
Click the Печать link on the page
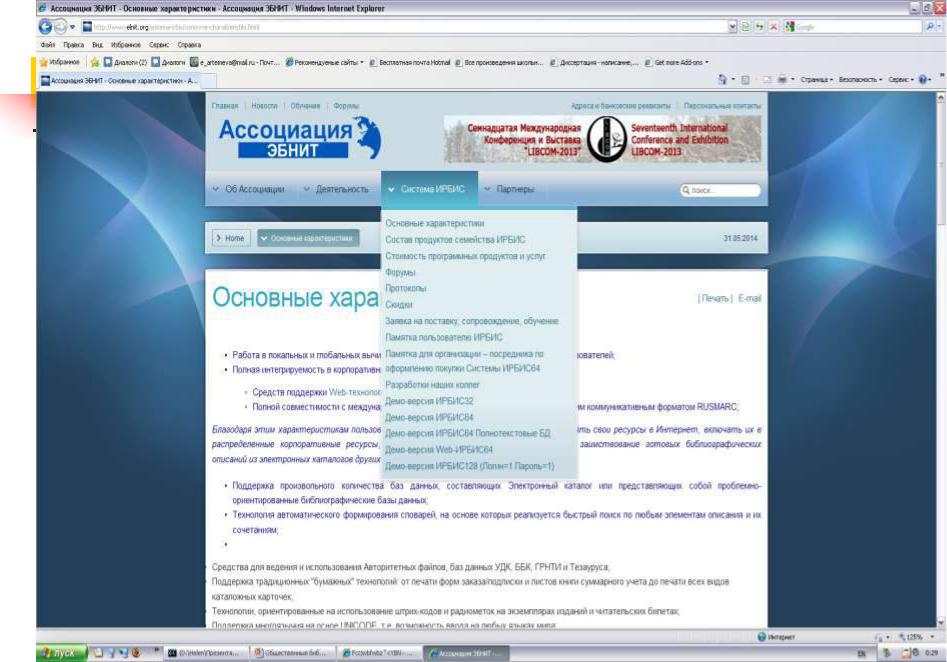point(715,298)
